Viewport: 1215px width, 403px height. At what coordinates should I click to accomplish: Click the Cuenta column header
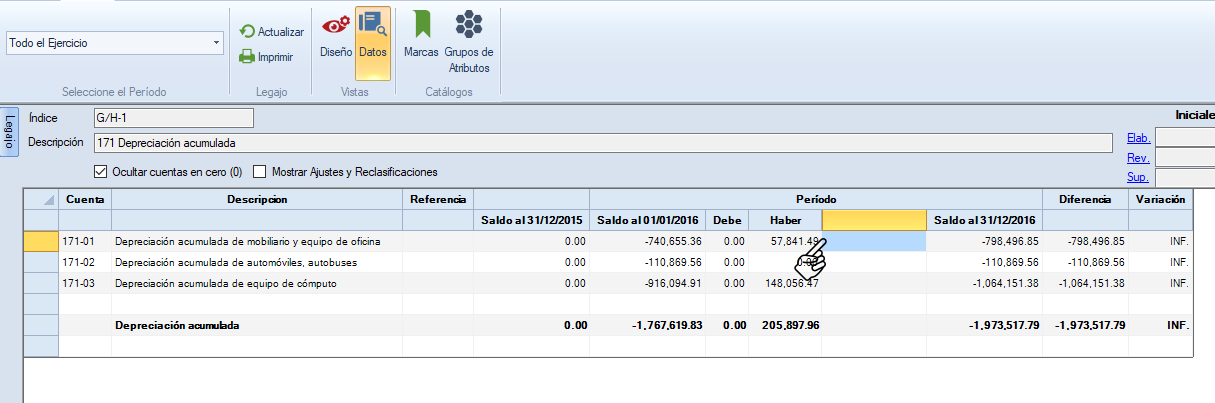point(85,199)
